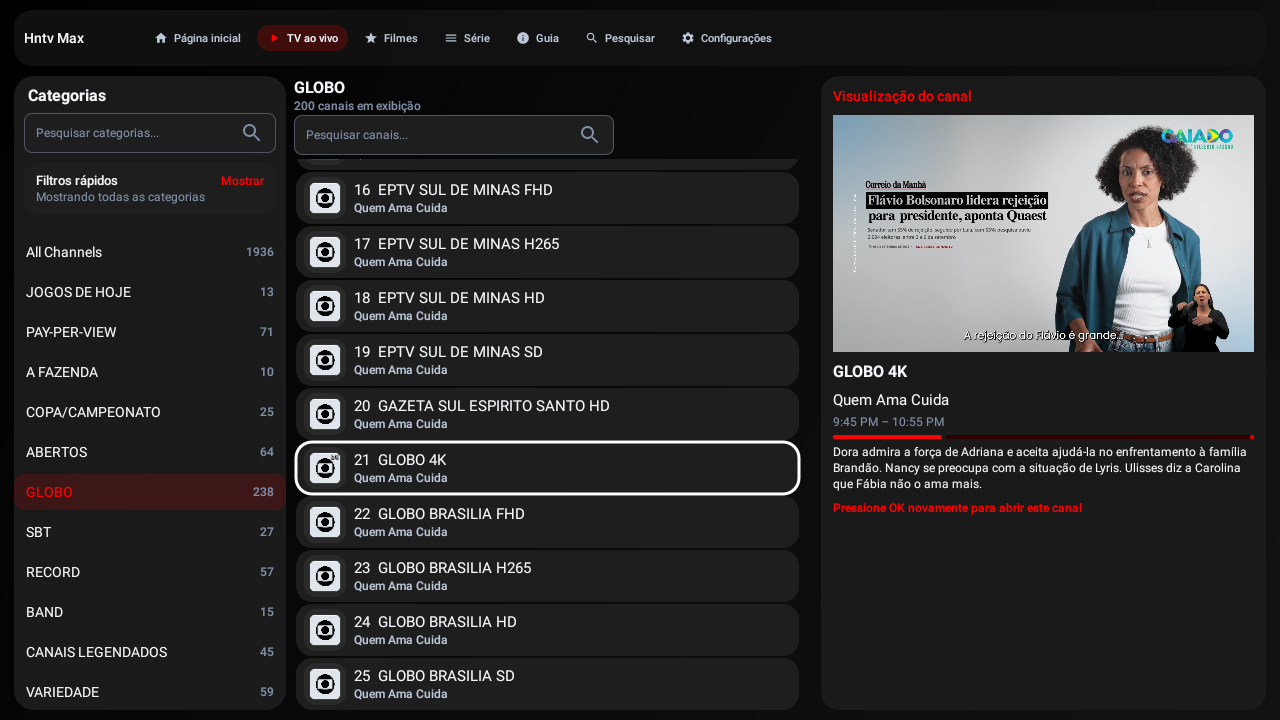This screenshot has width=1280, height=720.
Task: Click the search icon in the categories search box
Action: pyautogui.click(x=251, y=133)
